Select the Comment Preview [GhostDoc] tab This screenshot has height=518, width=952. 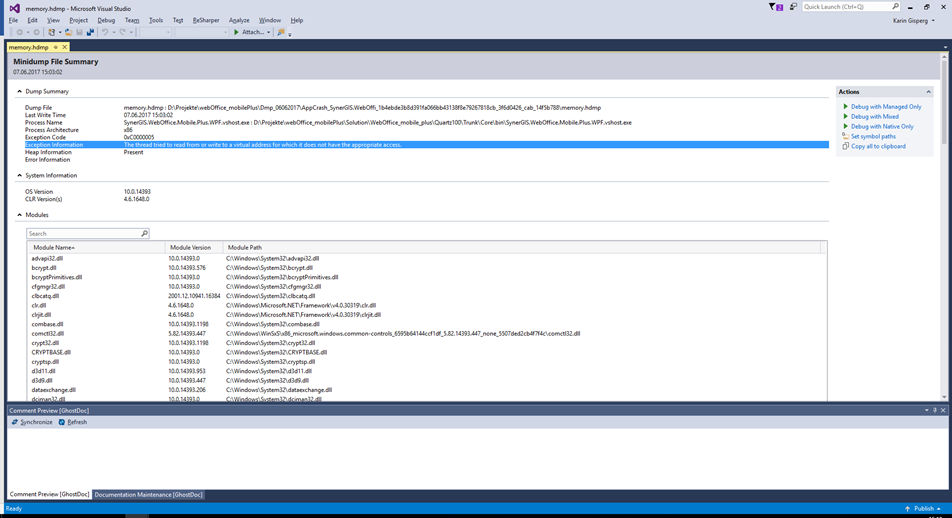point(49,494)
